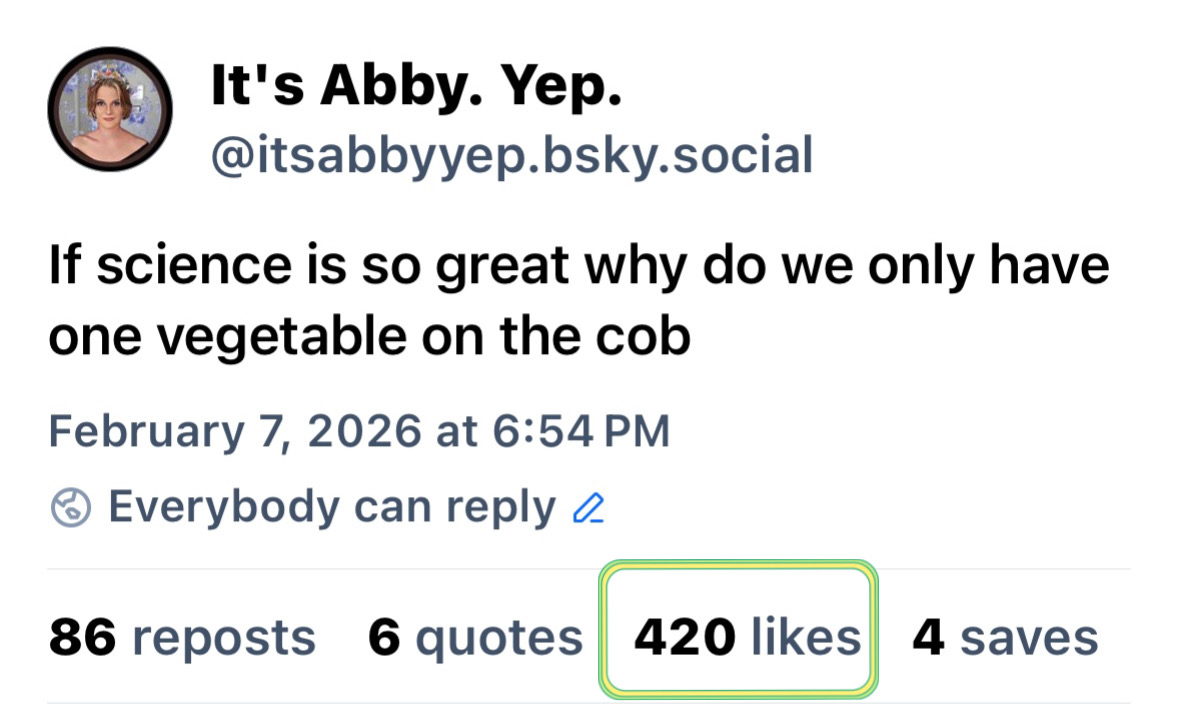Click the word "quotes"

pyautogui.click(x=499, y=637)
